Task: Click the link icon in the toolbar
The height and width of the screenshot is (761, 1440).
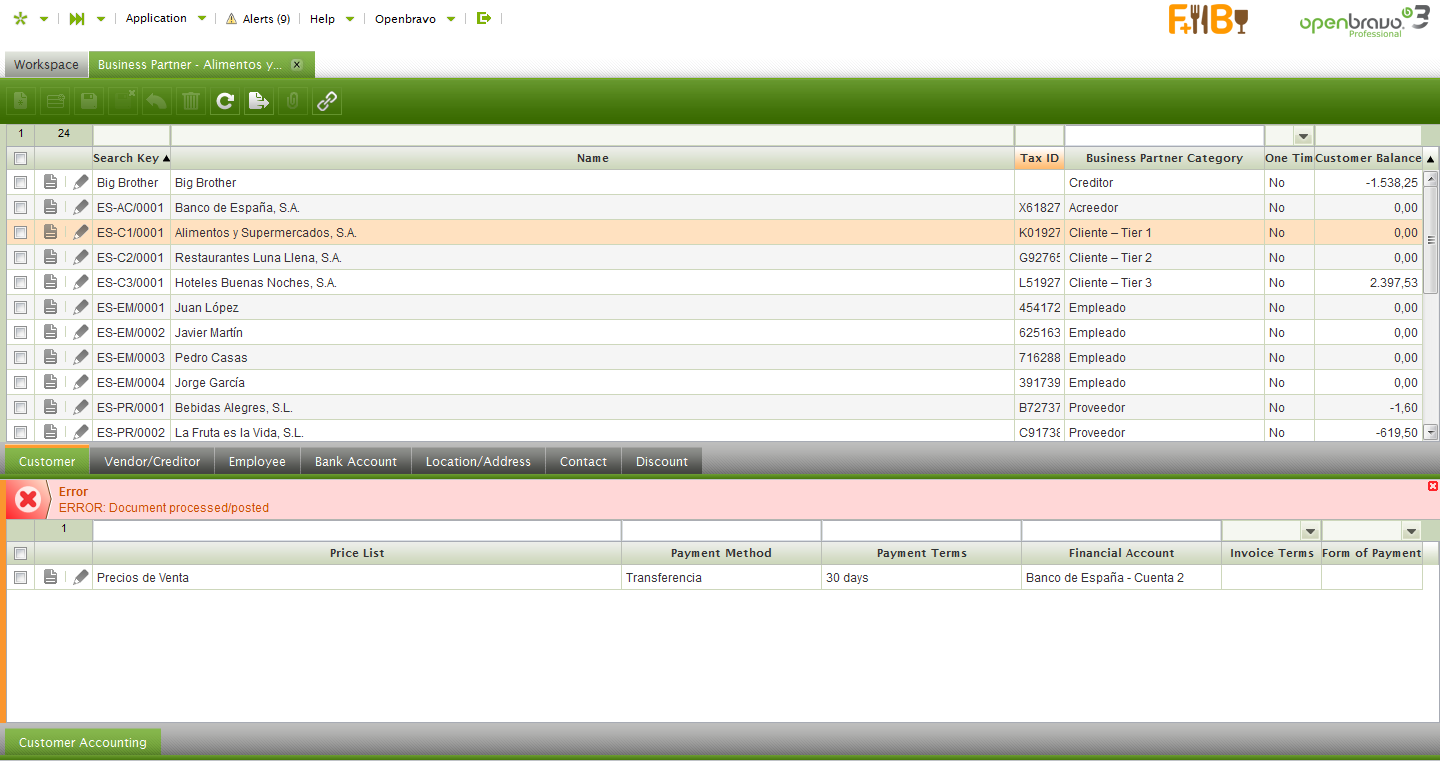Action: (327, 101)
